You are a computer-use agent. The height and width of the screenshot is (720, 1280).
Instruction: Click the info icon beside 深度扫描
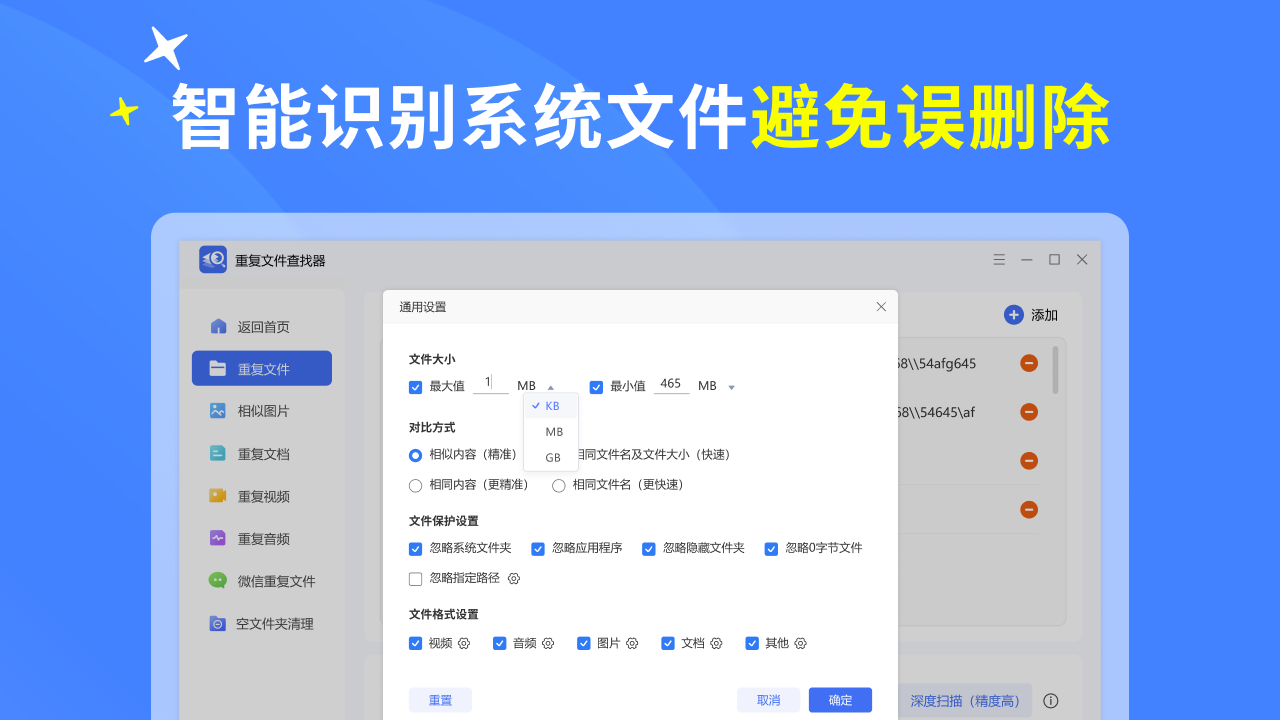point(1049,701)
